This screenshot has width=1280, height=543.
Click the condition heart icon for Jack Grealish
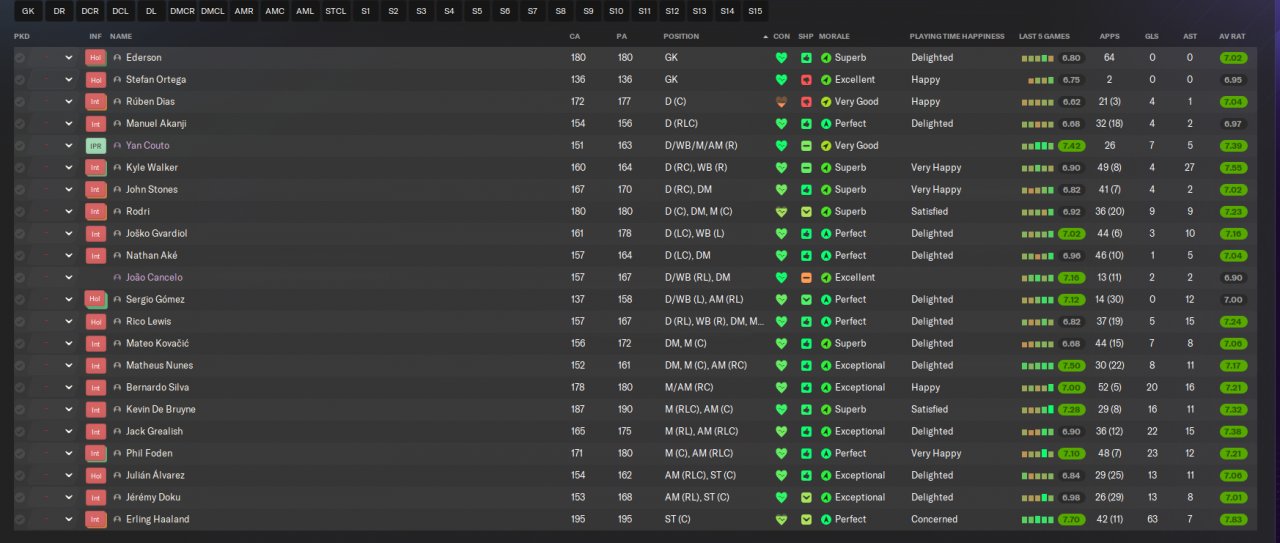click(x=781, y=432)
